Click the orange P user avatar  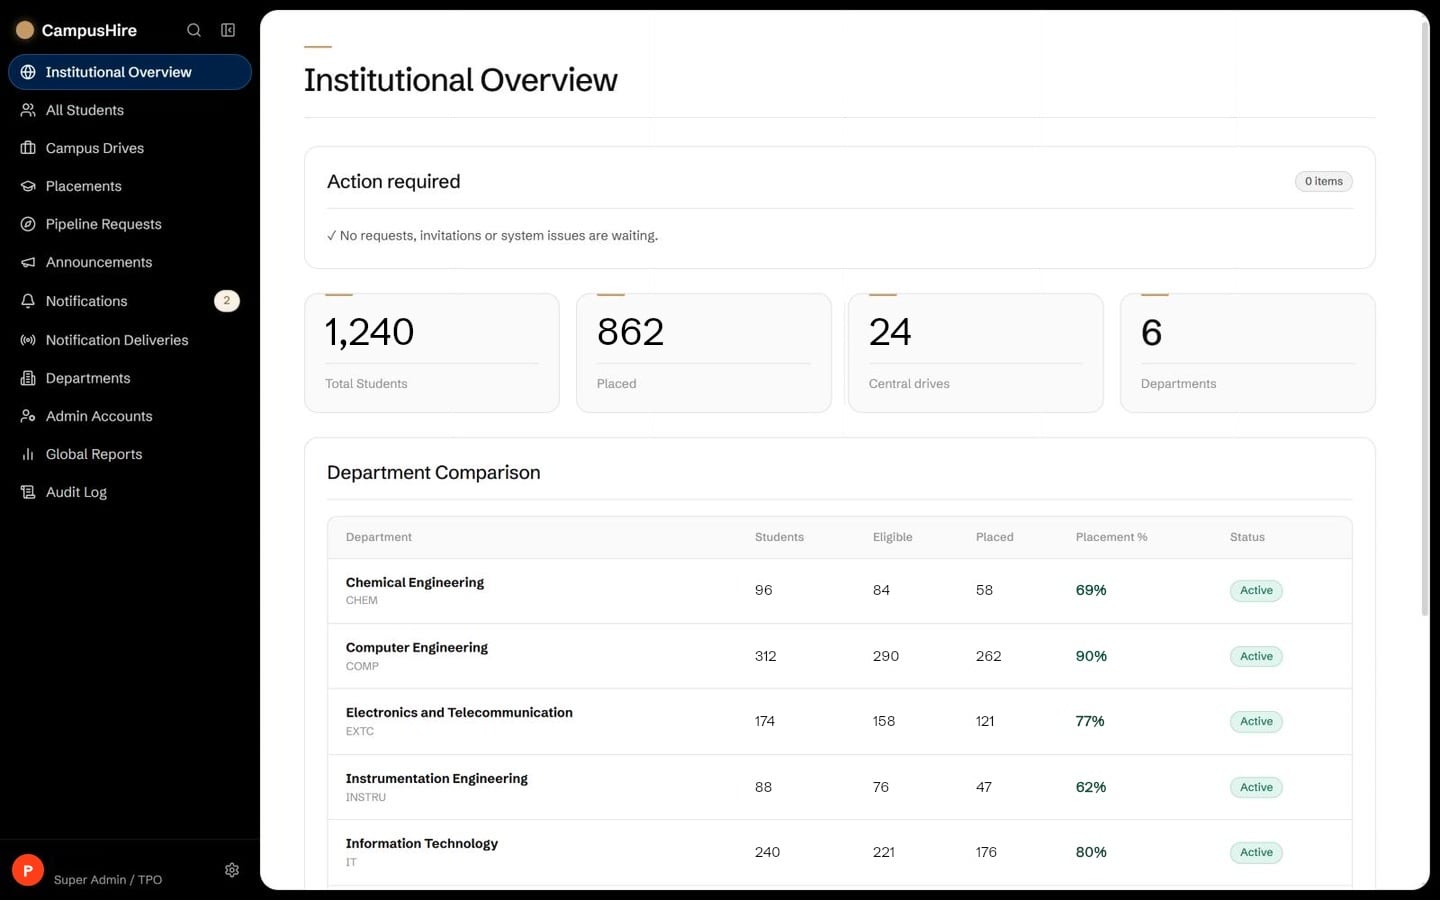click(28, 870)
